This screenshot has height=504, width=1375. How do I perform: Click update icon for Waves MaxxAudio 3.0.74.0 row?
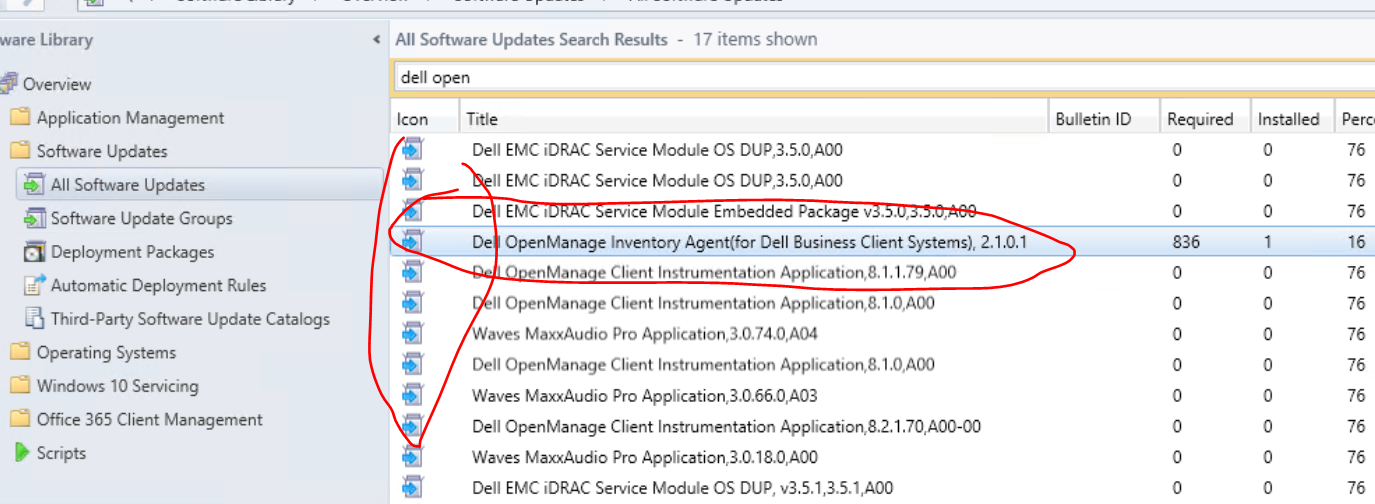click(413, 333)
